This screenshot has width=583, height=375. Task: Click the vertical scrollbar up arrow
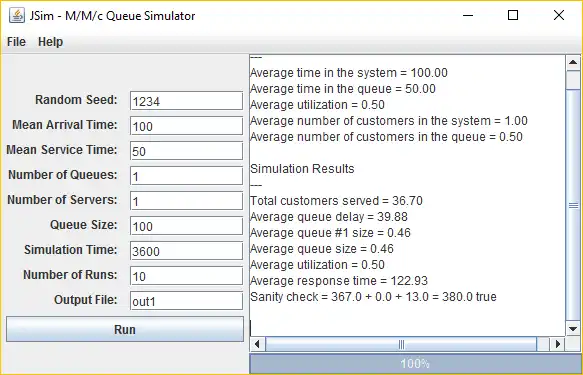point(573,62)
